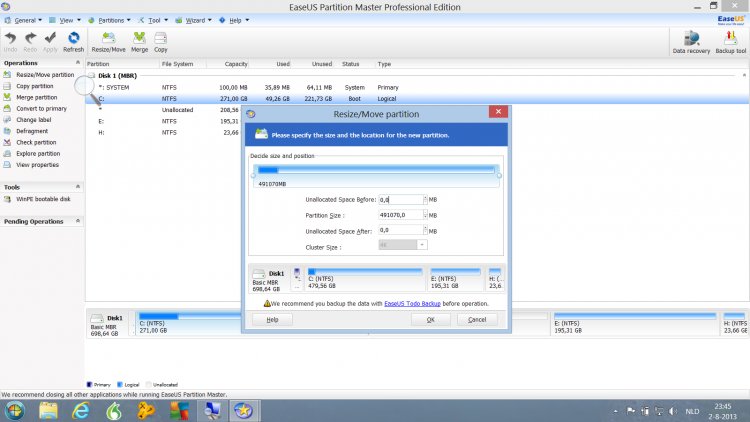The height and width of the screenshot is (422, 750).
Task: Open the View menu
Action: 65,20
